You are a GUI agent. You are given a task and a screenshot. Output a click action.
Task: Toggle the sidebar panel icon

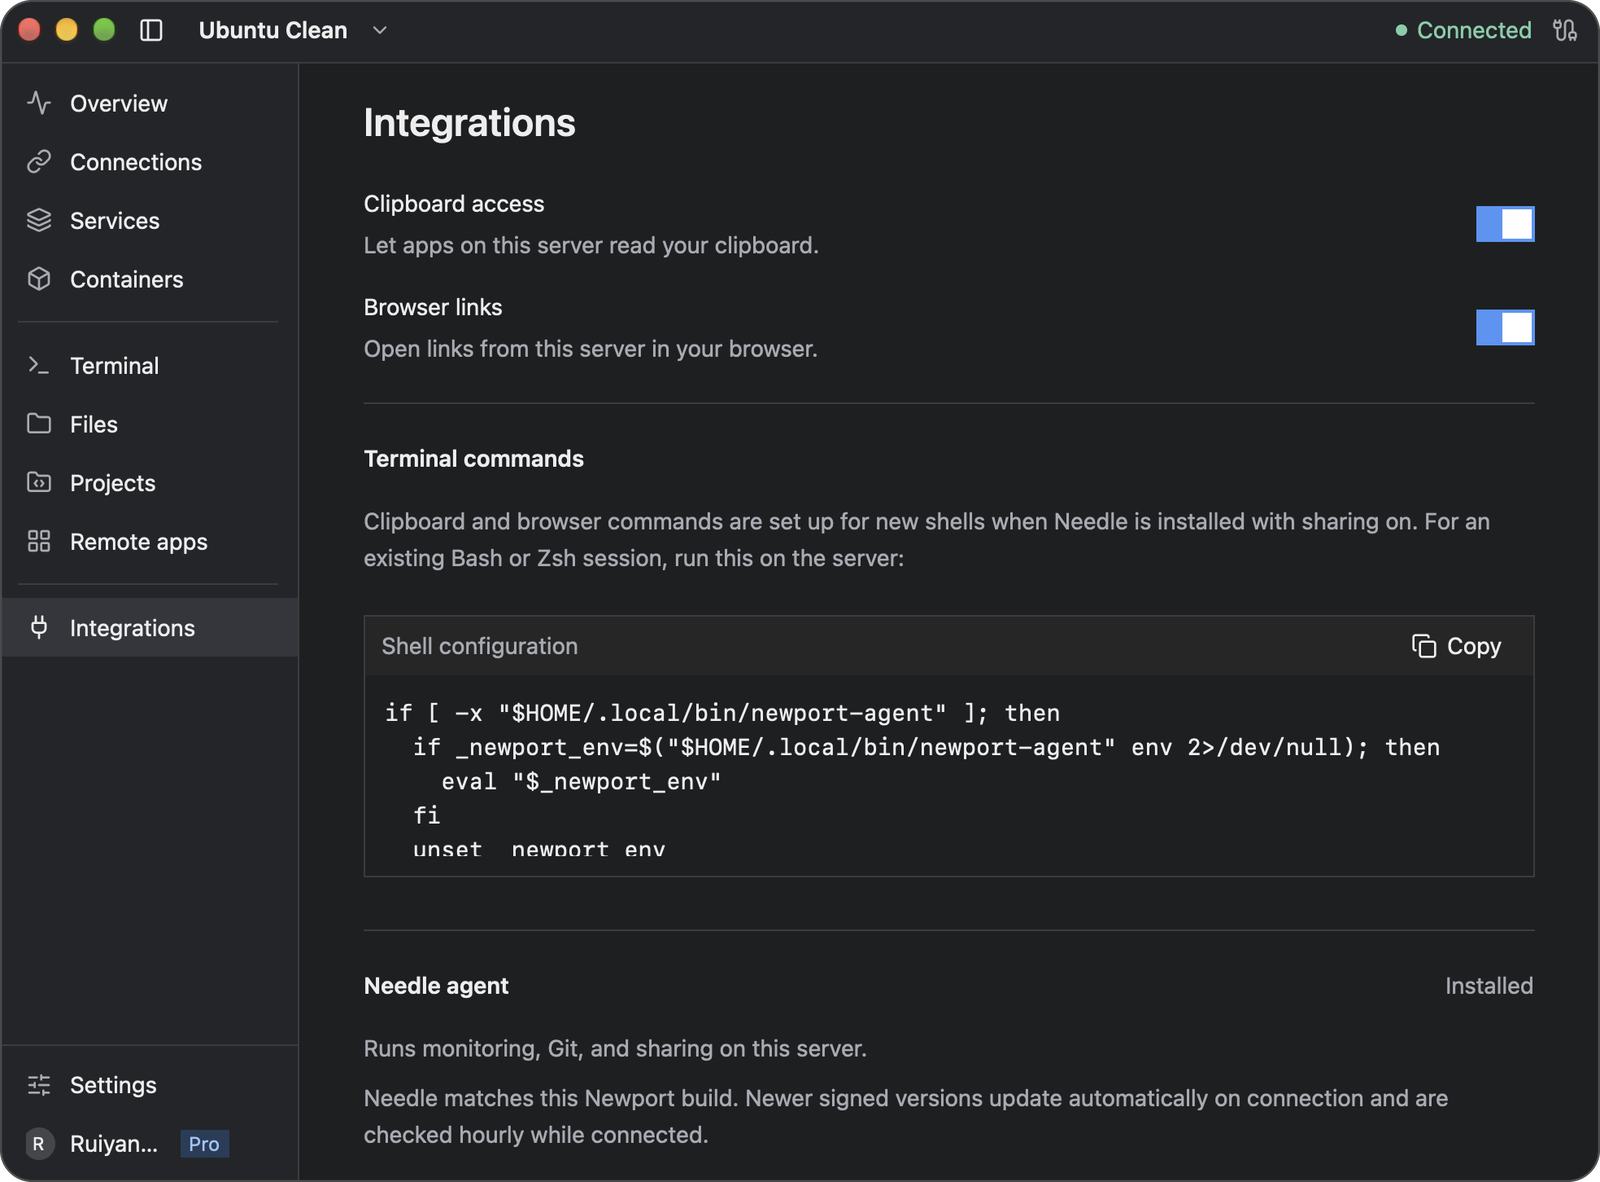(x=151, y=30)
